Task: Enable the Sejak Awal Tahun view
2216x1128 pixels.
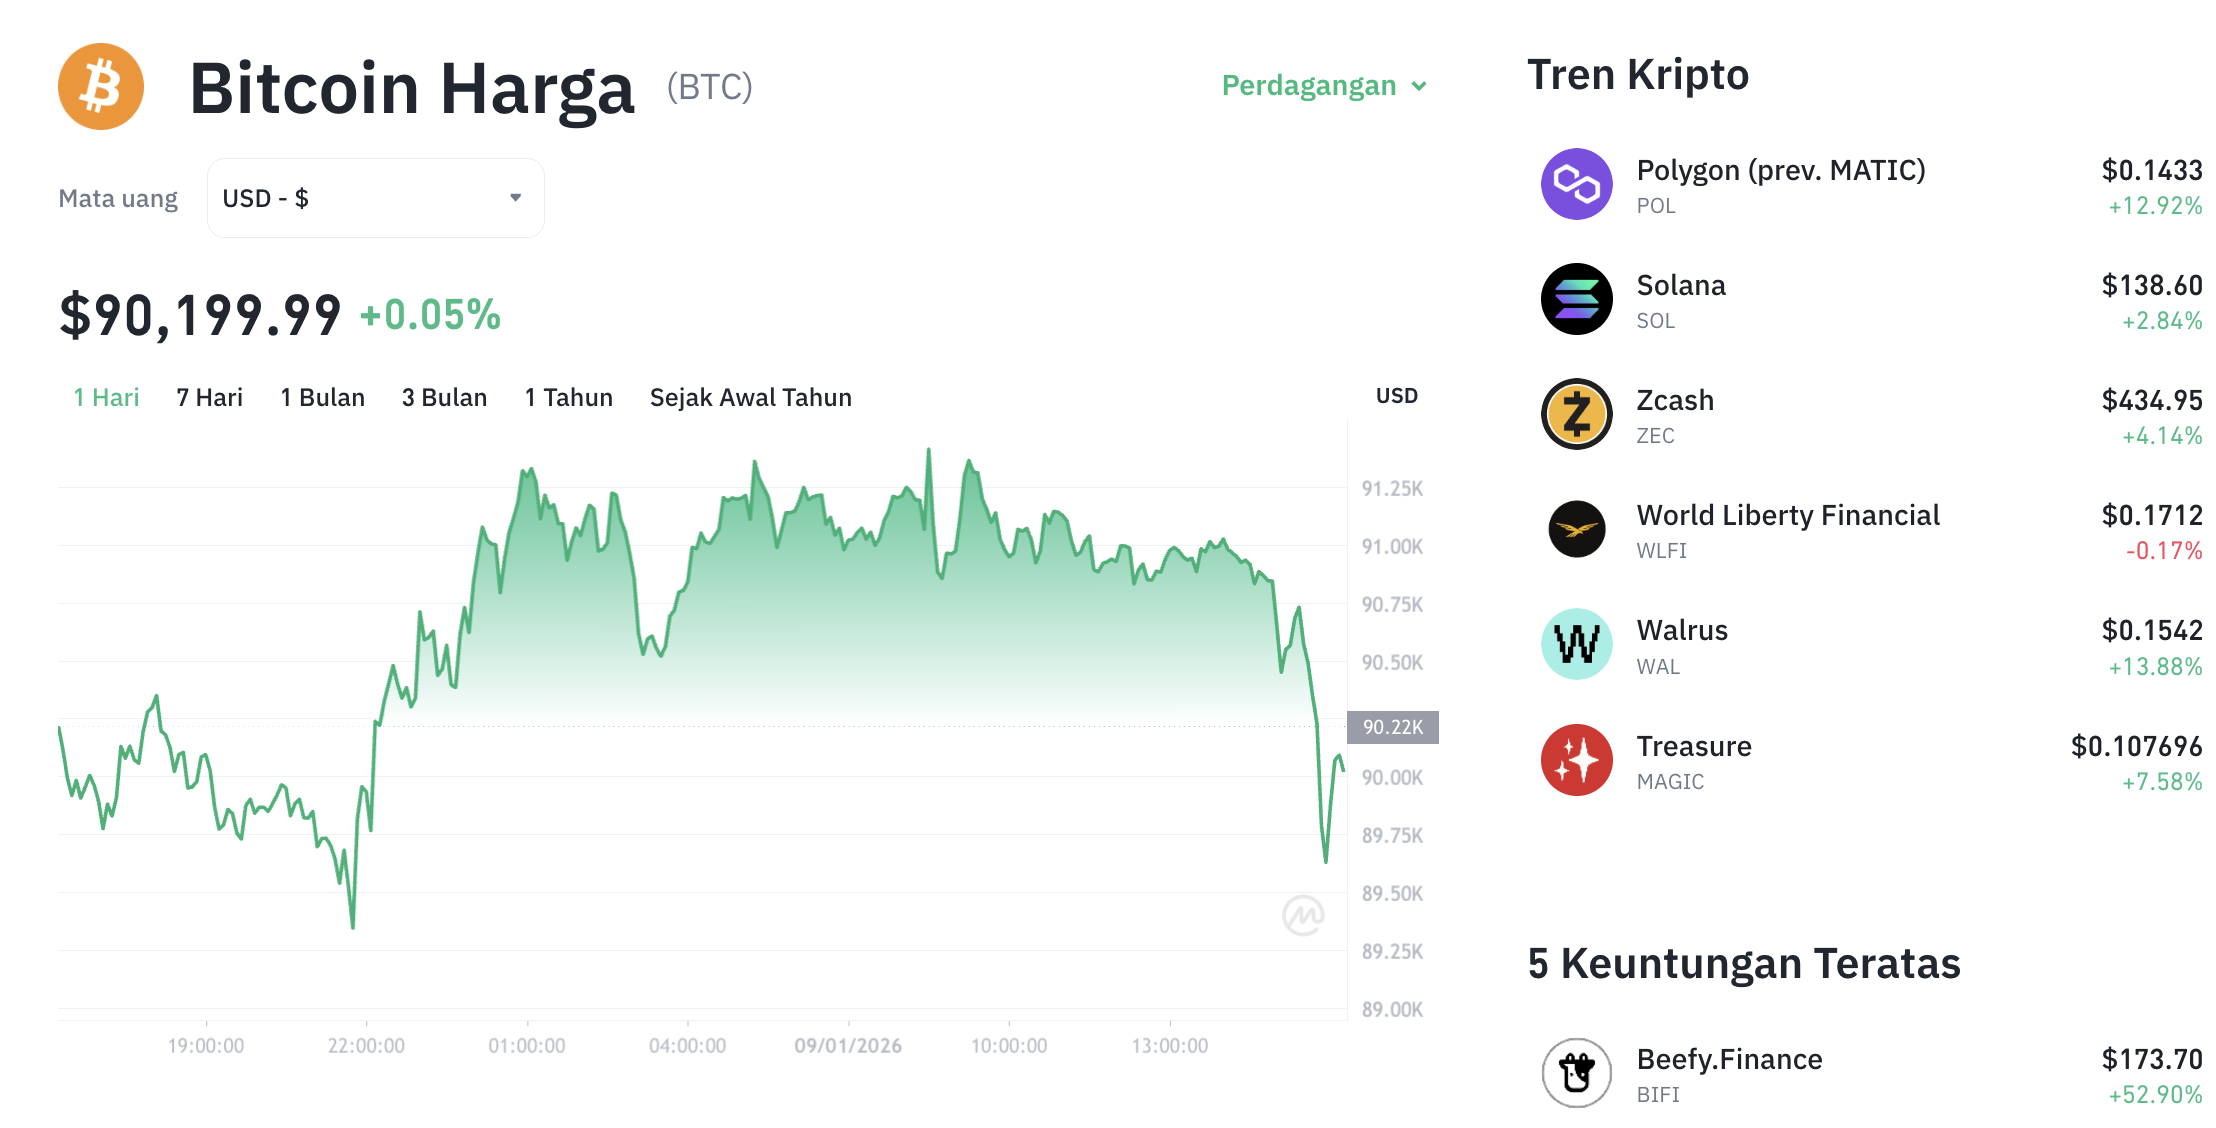Action: (x=750, y=397)
